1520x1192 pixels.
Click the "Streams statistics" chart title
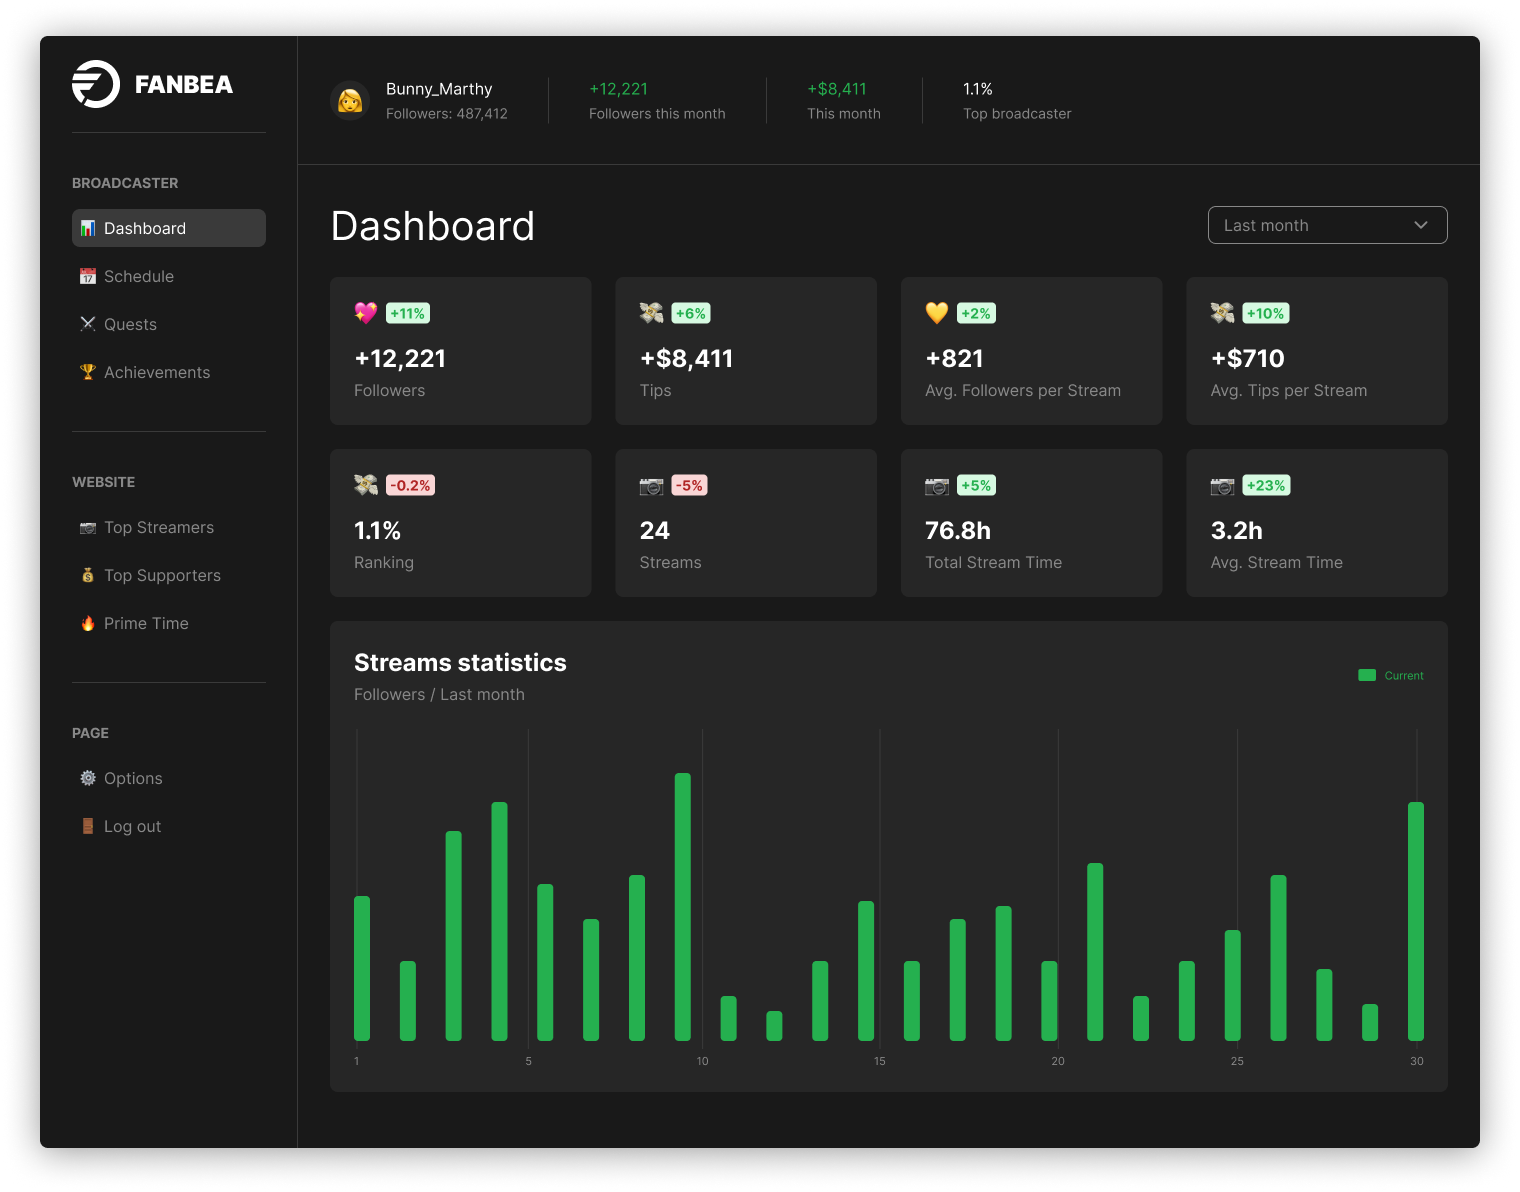[x=460, y=662]
